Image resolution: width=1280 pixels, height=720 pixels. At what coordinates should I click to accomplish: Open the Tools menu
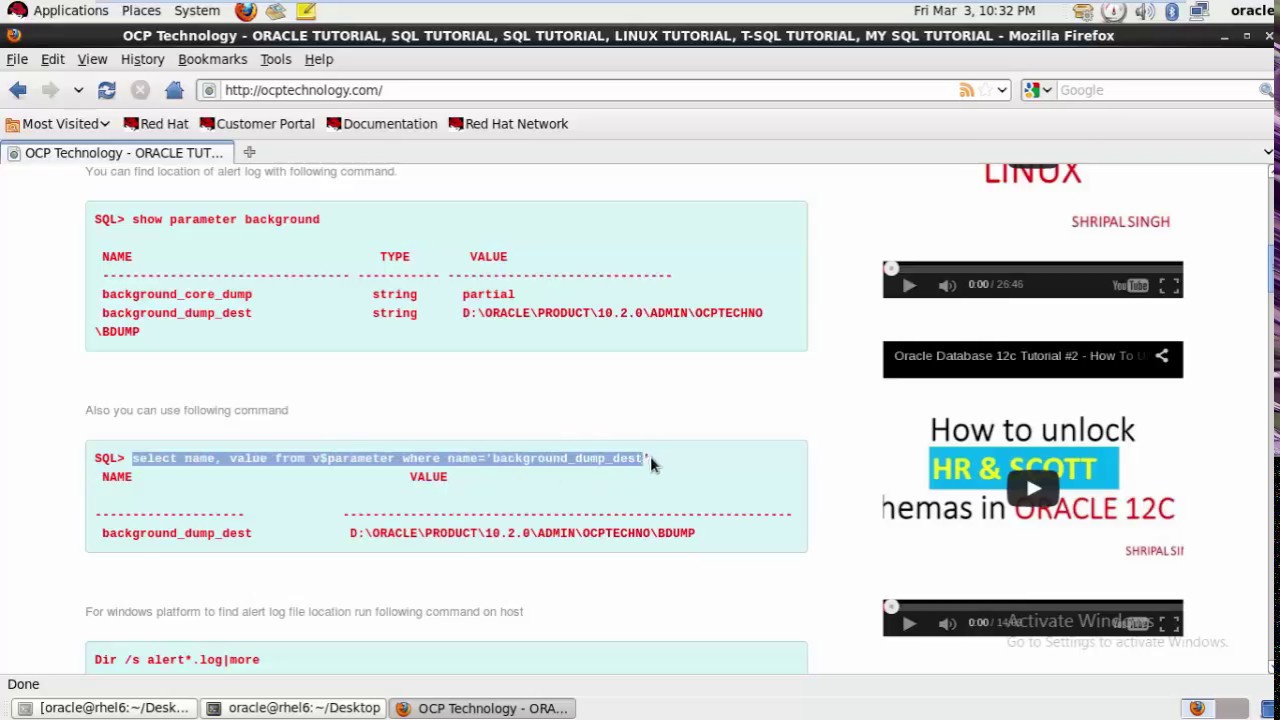(275, 59)
